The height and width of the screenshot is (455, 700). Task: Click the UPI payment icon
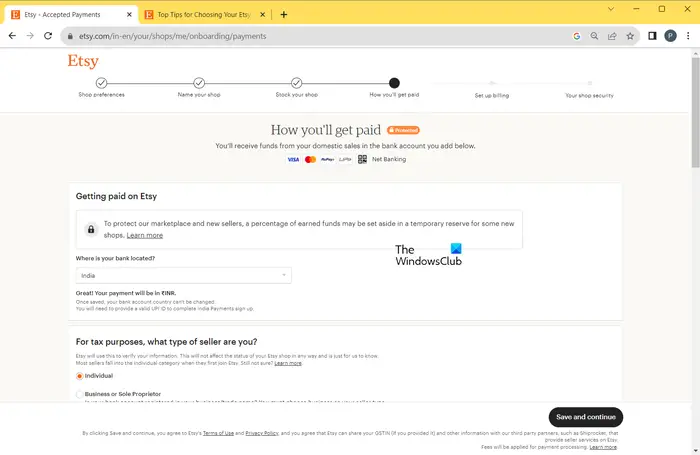coord(345,159)
